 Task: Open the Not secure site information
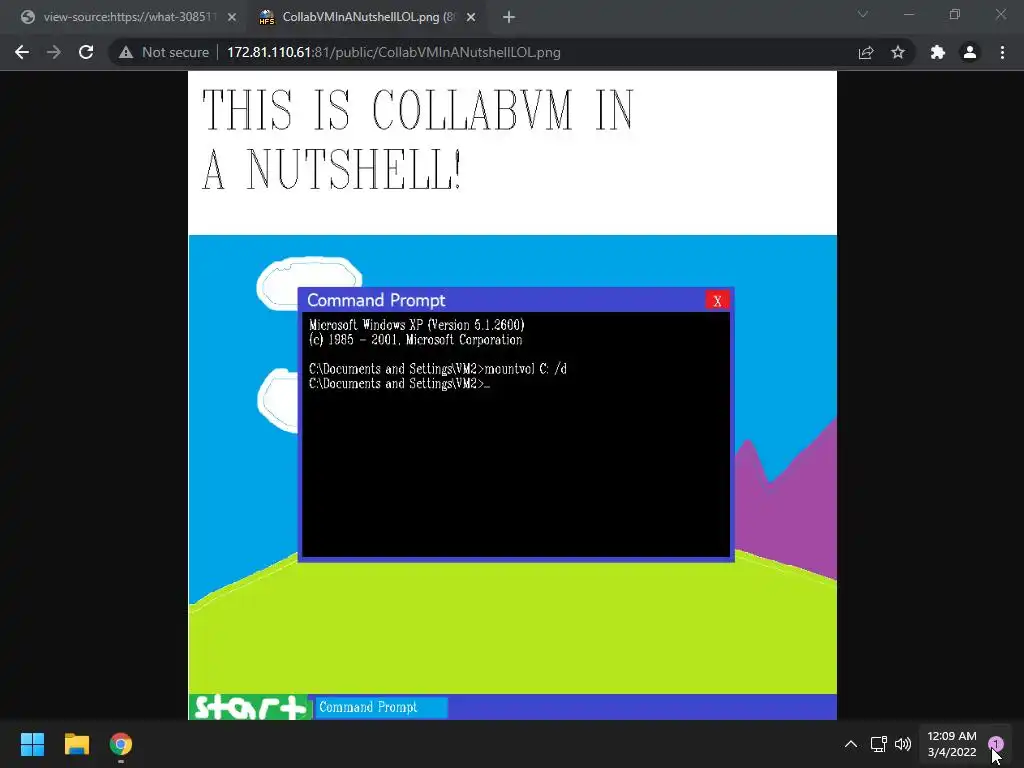[164, 52]
